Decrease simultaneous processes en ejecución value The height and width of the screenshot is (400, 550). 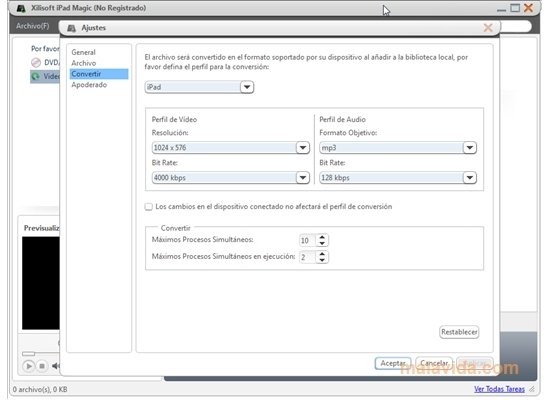click(322, 260)
